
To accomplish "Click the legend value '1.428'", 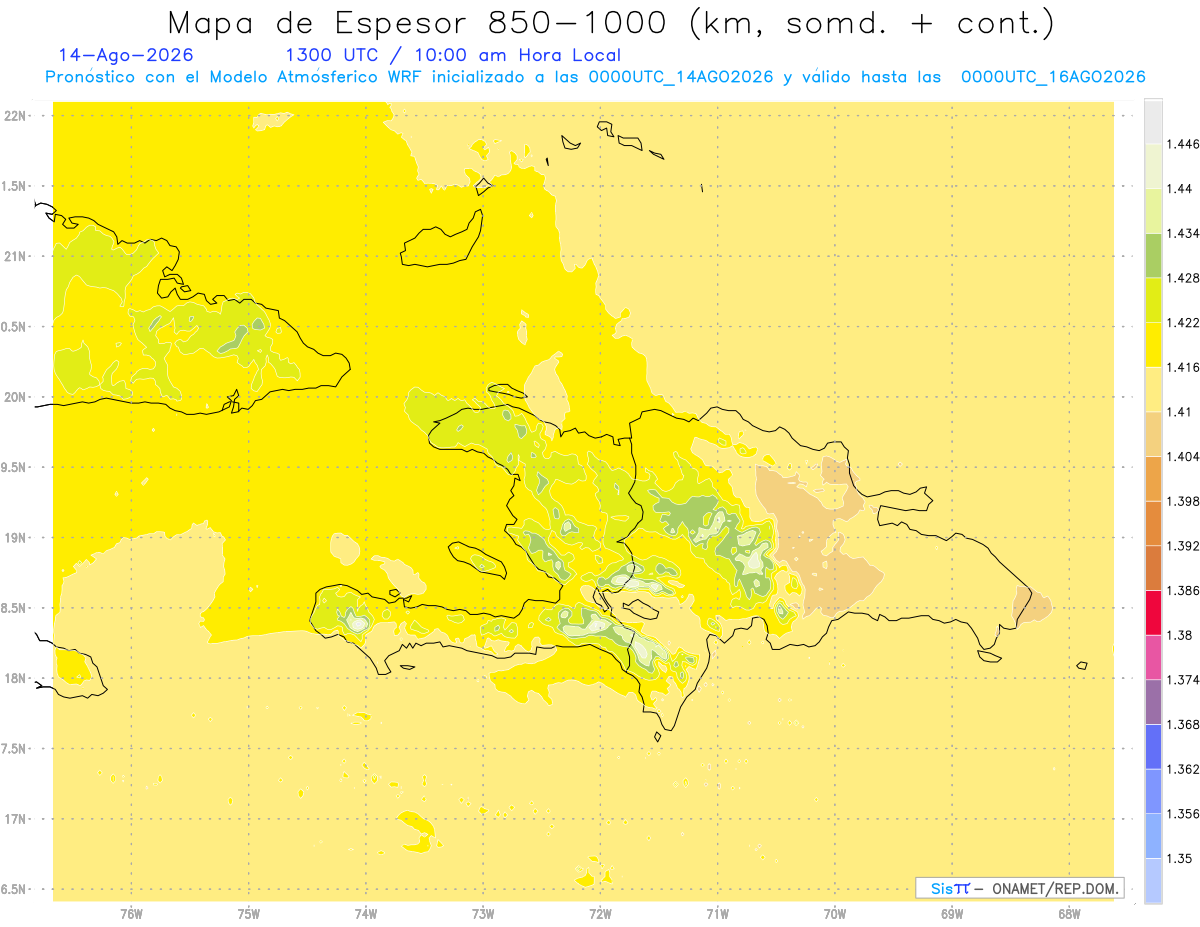I will coord(1183,278).
